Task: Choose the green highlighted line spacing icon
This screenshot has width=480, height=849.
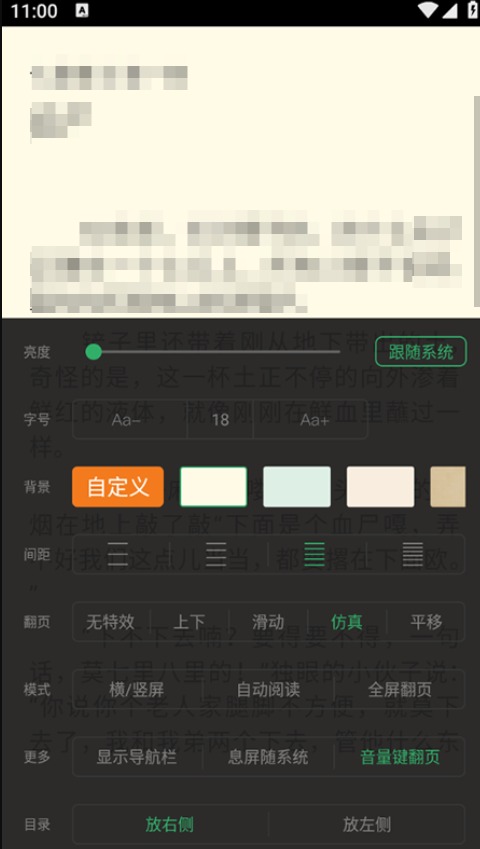Action: coord(314,554)
